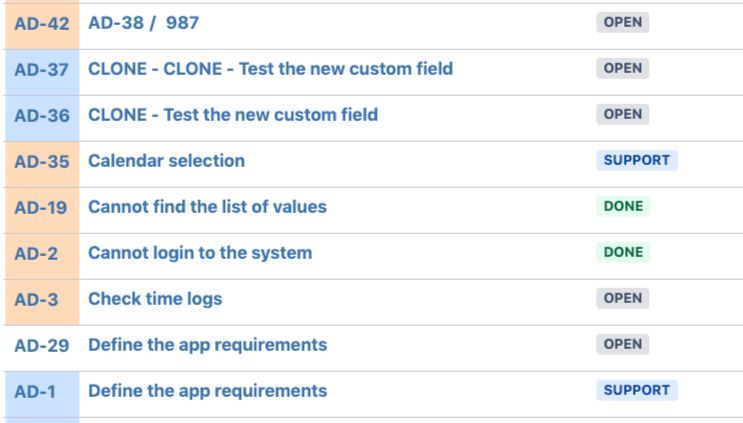The height and width of the screenshot is (423, 743).
Task: Click the SUPPORT status badge for AD-35
Action: click(x=637, y=160)
